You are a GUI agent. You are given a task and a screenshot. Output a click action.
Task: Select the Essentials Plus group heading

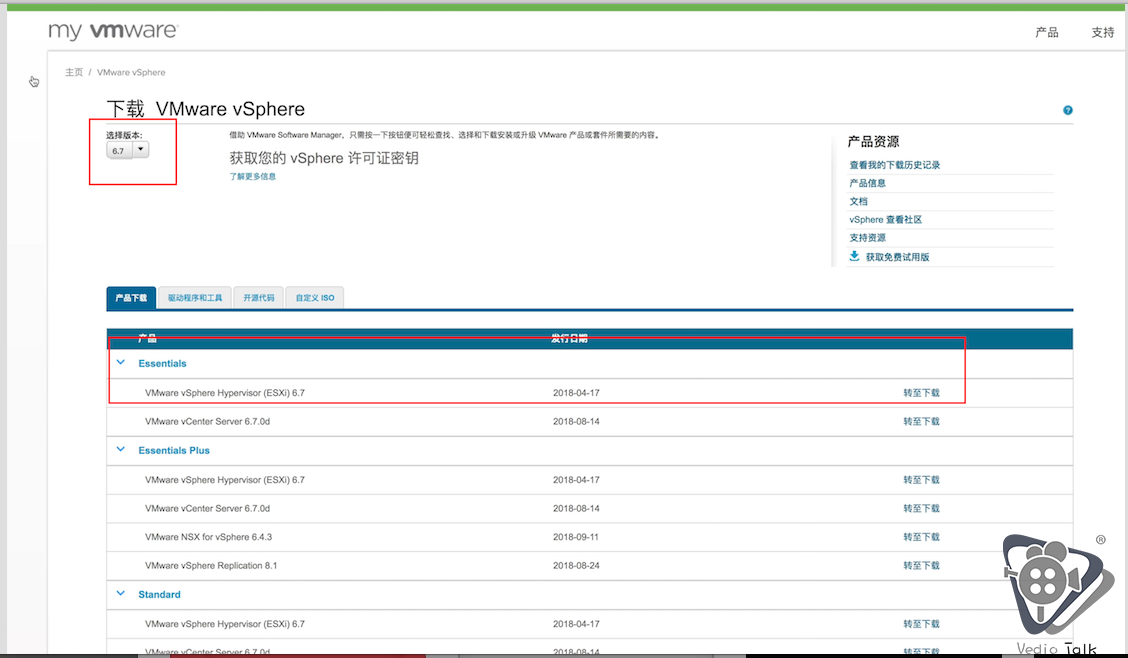pyautogui.click(x=174, y=450)
